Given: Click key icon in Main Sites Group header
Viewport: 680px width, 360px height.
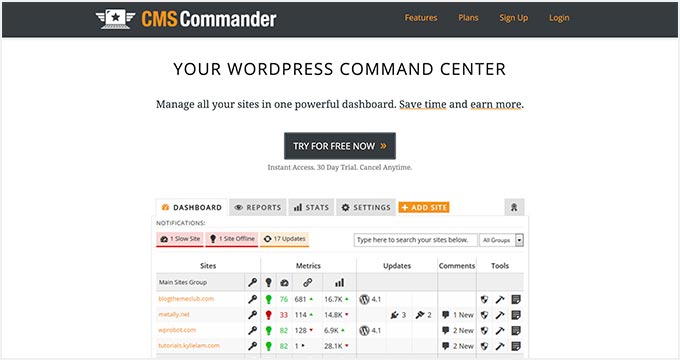Looking at the screenshot, I should [252, 283].
